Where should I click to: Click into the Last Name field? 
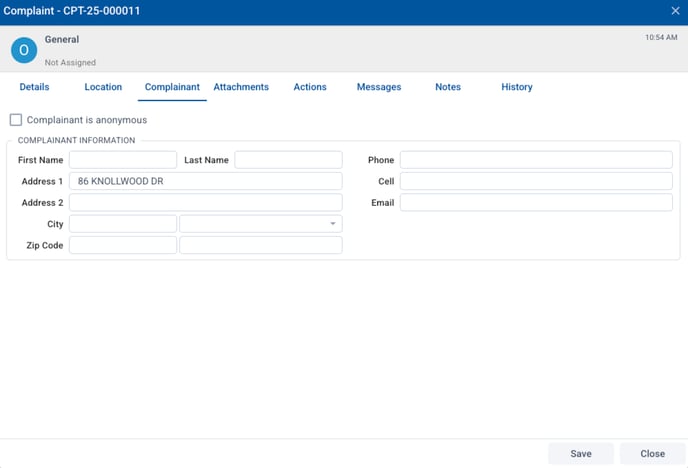[x=288, y=160]
